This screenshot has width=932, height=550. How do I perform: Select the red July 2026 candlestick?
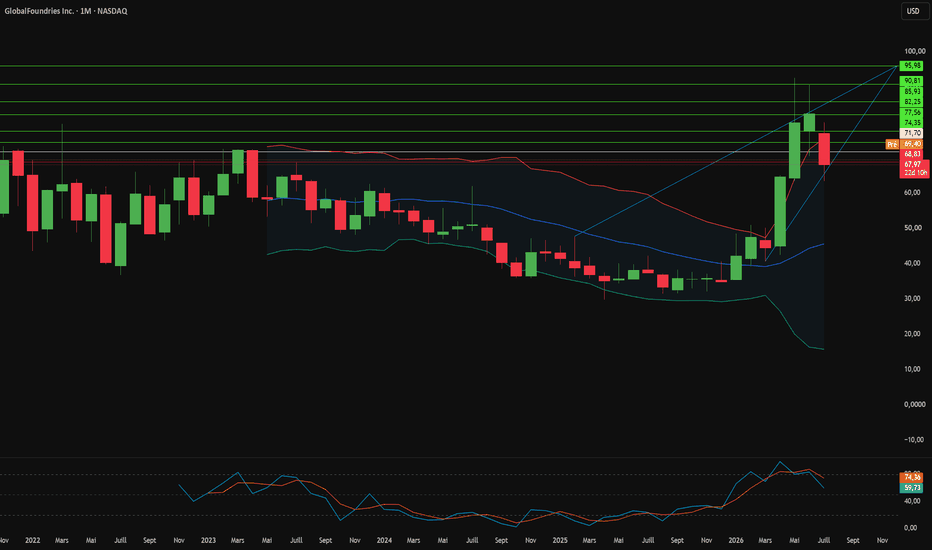coord(824,149)
